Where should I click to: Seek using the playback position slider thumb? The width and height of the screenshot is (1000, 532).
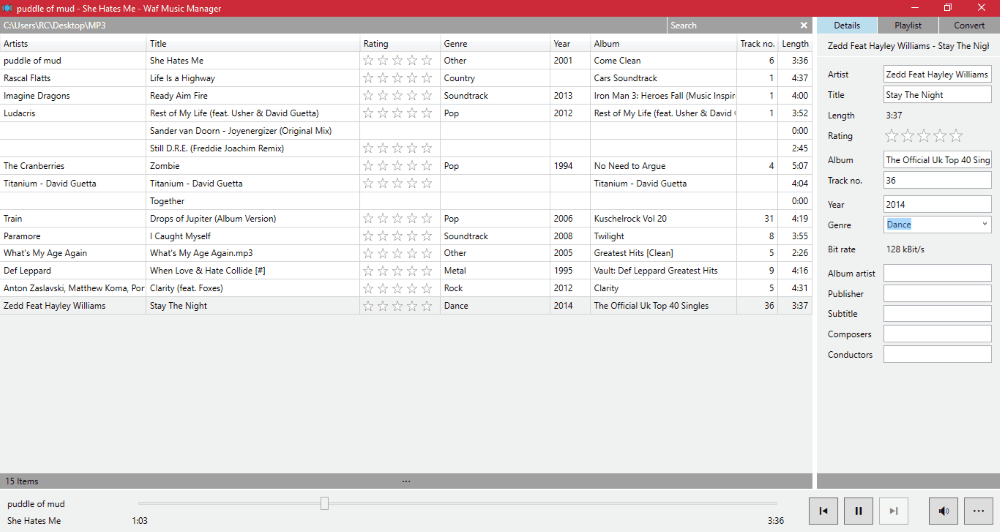[324, 503]
